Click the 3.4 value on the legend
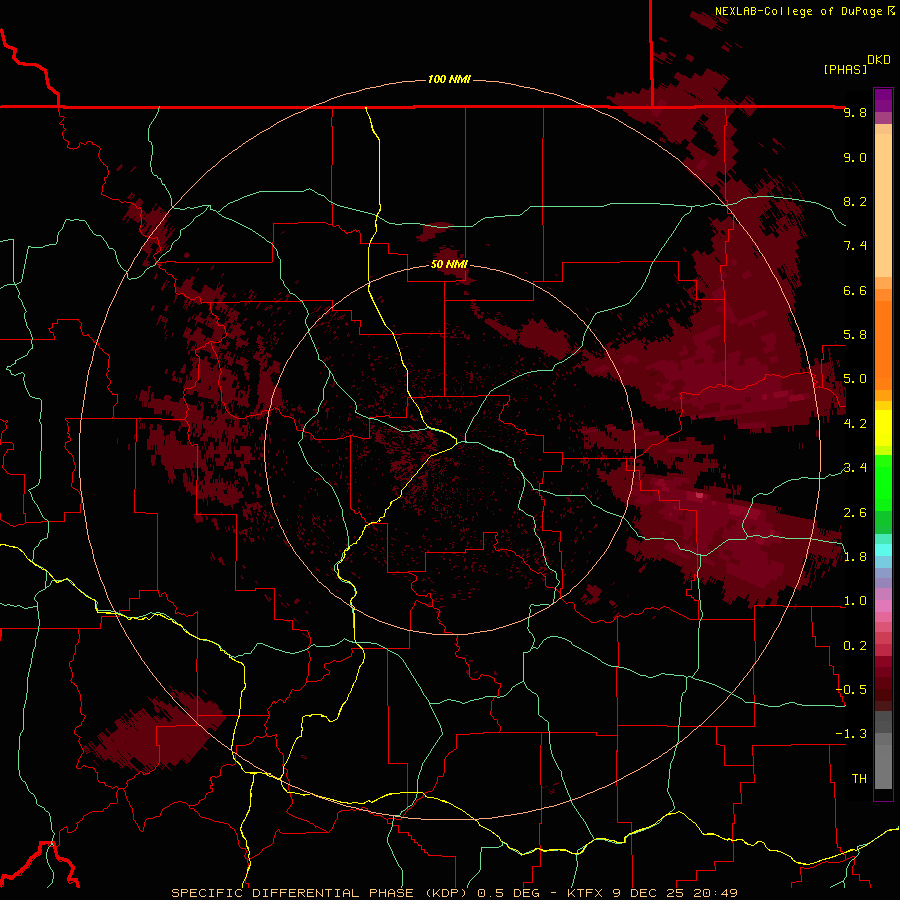Screen dimensions: 900x900 pyautogui.click(x=855, y=468)
